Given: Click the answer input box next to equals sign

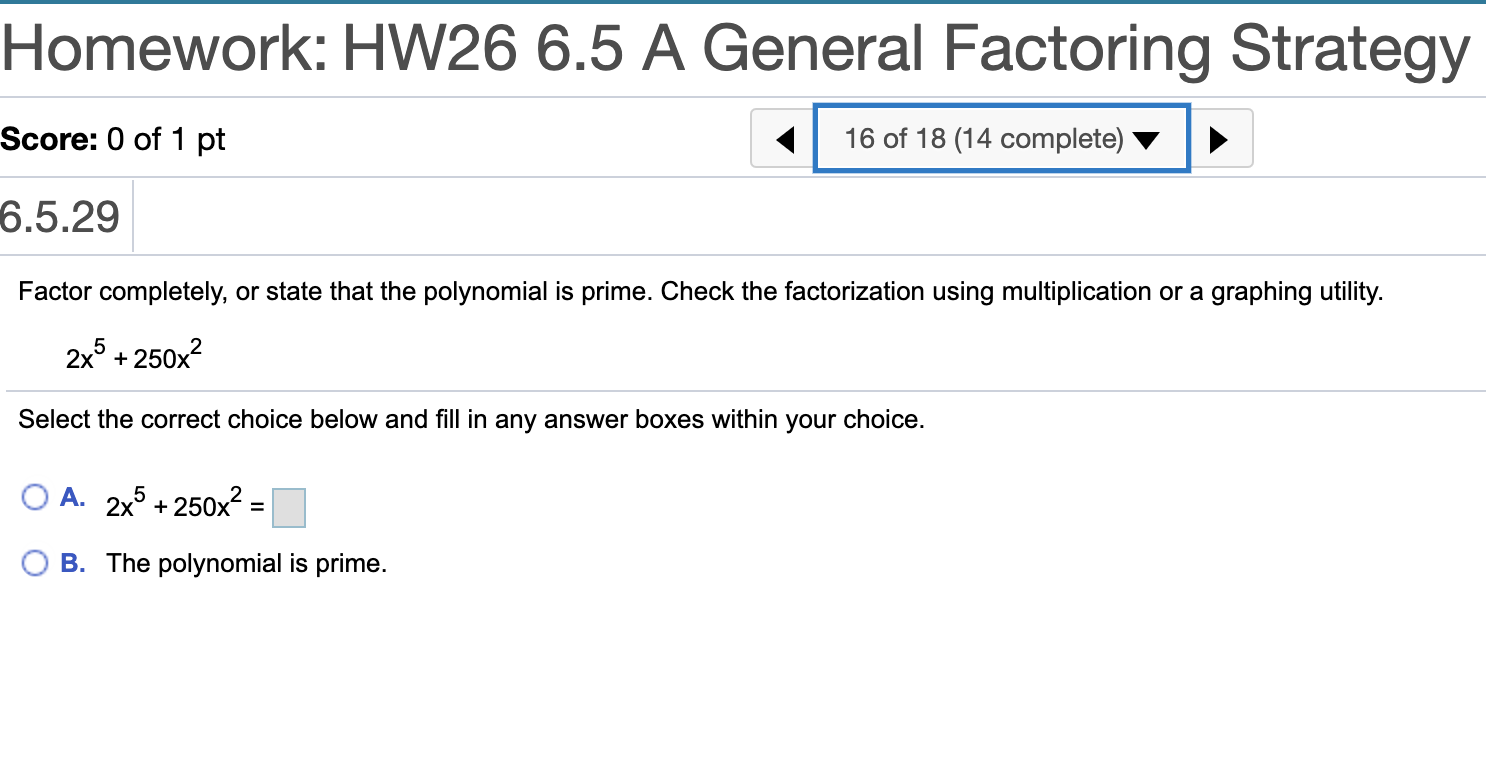Looking at the screenshot, I should point(289,507).
